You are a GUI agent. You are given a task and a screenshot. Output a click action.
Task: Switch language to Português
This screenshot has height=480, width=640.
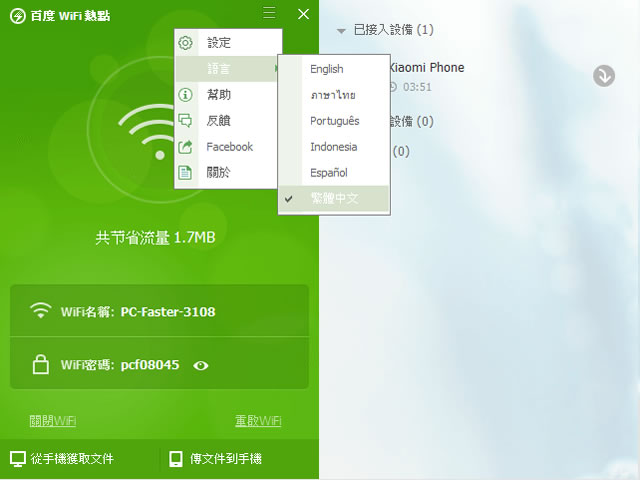(334, 121)
